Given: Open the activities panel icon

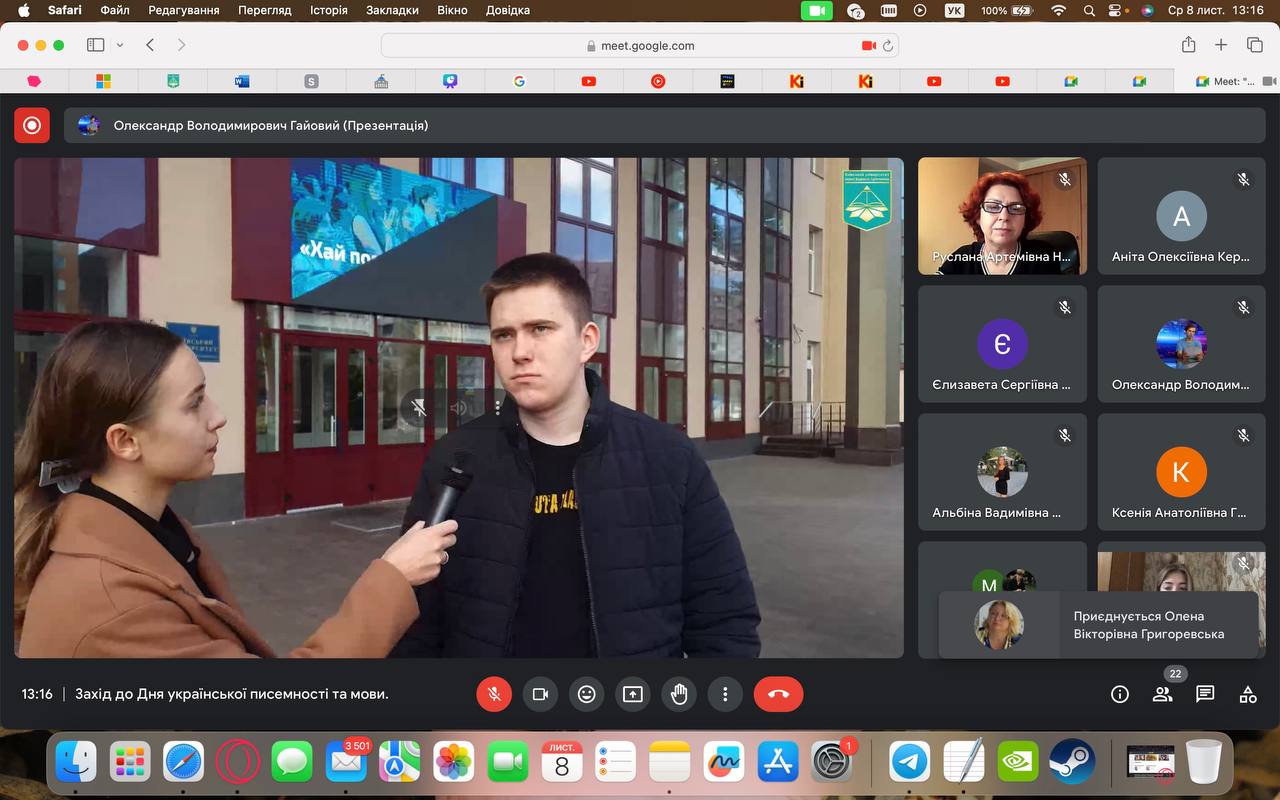Looking at the screenshot, I should pos(1248,694).
